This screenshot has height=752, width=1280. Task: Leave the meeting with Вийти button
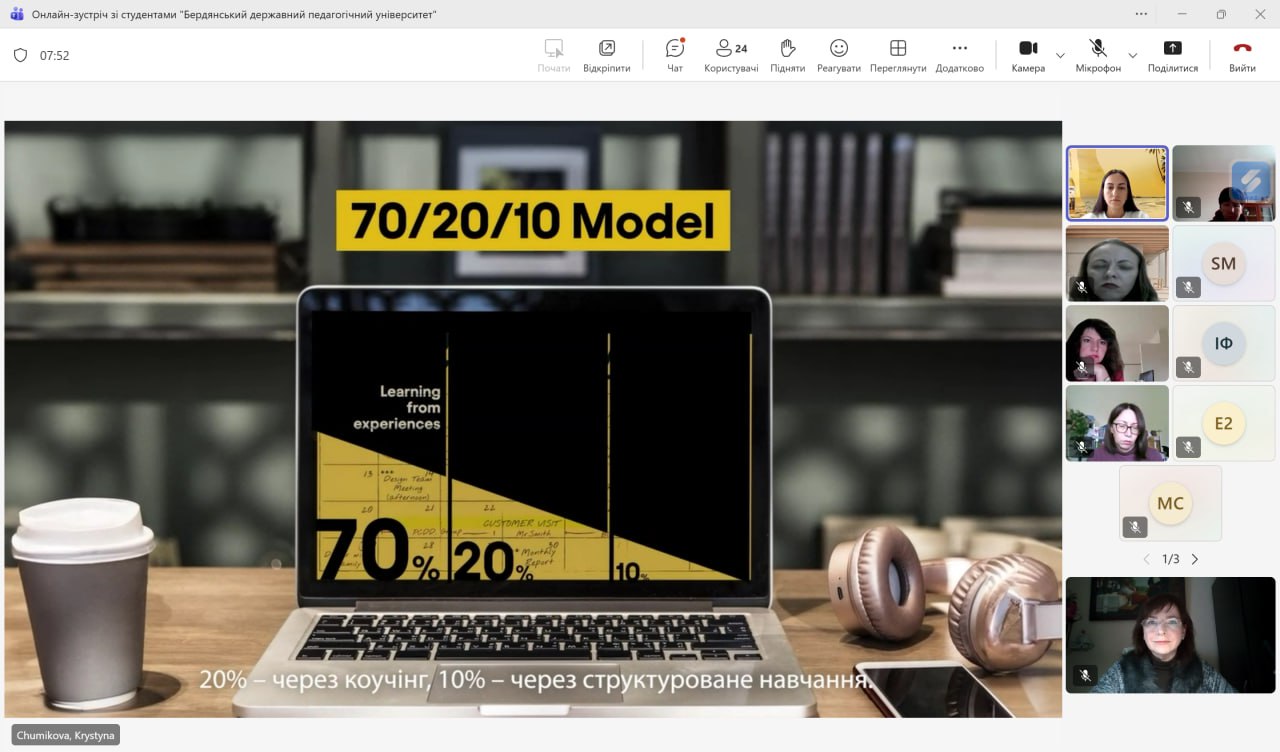click(1242, 55)
